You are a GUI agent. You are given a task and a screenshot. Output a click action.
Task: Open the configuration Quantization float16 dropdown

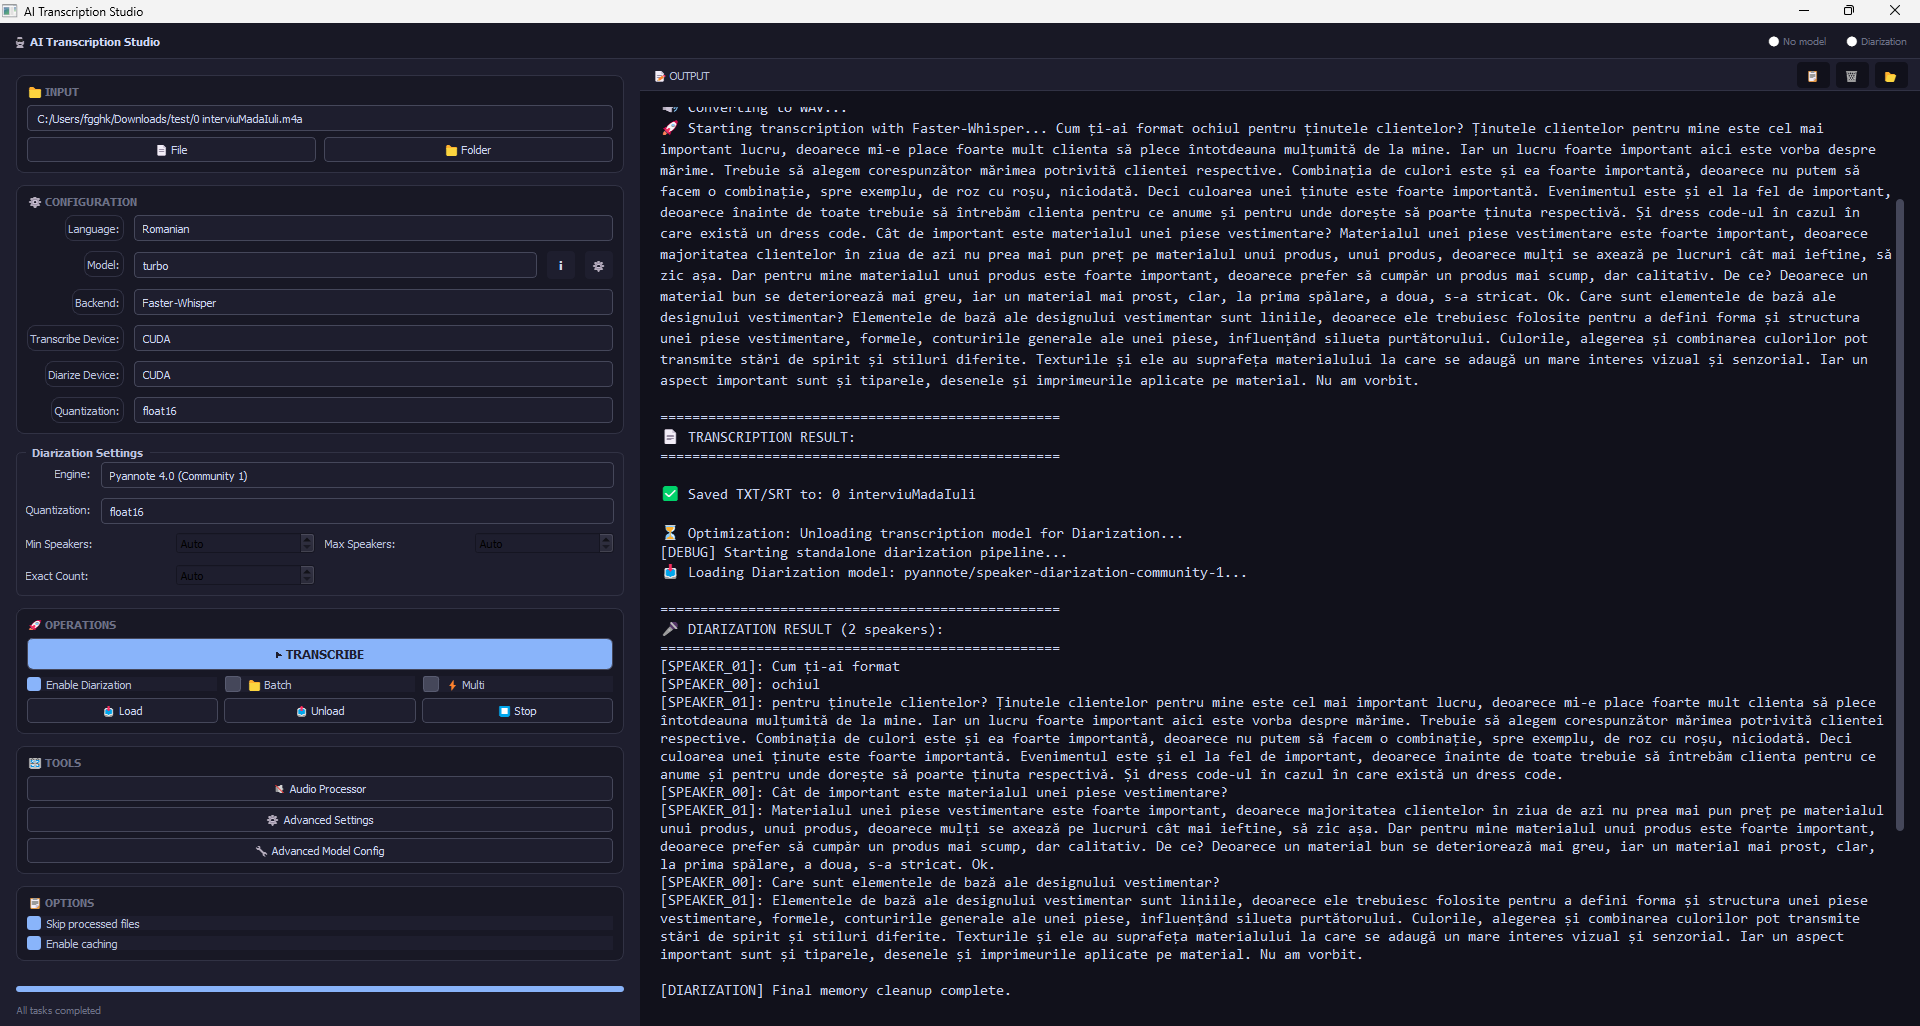tap(373, 411)
